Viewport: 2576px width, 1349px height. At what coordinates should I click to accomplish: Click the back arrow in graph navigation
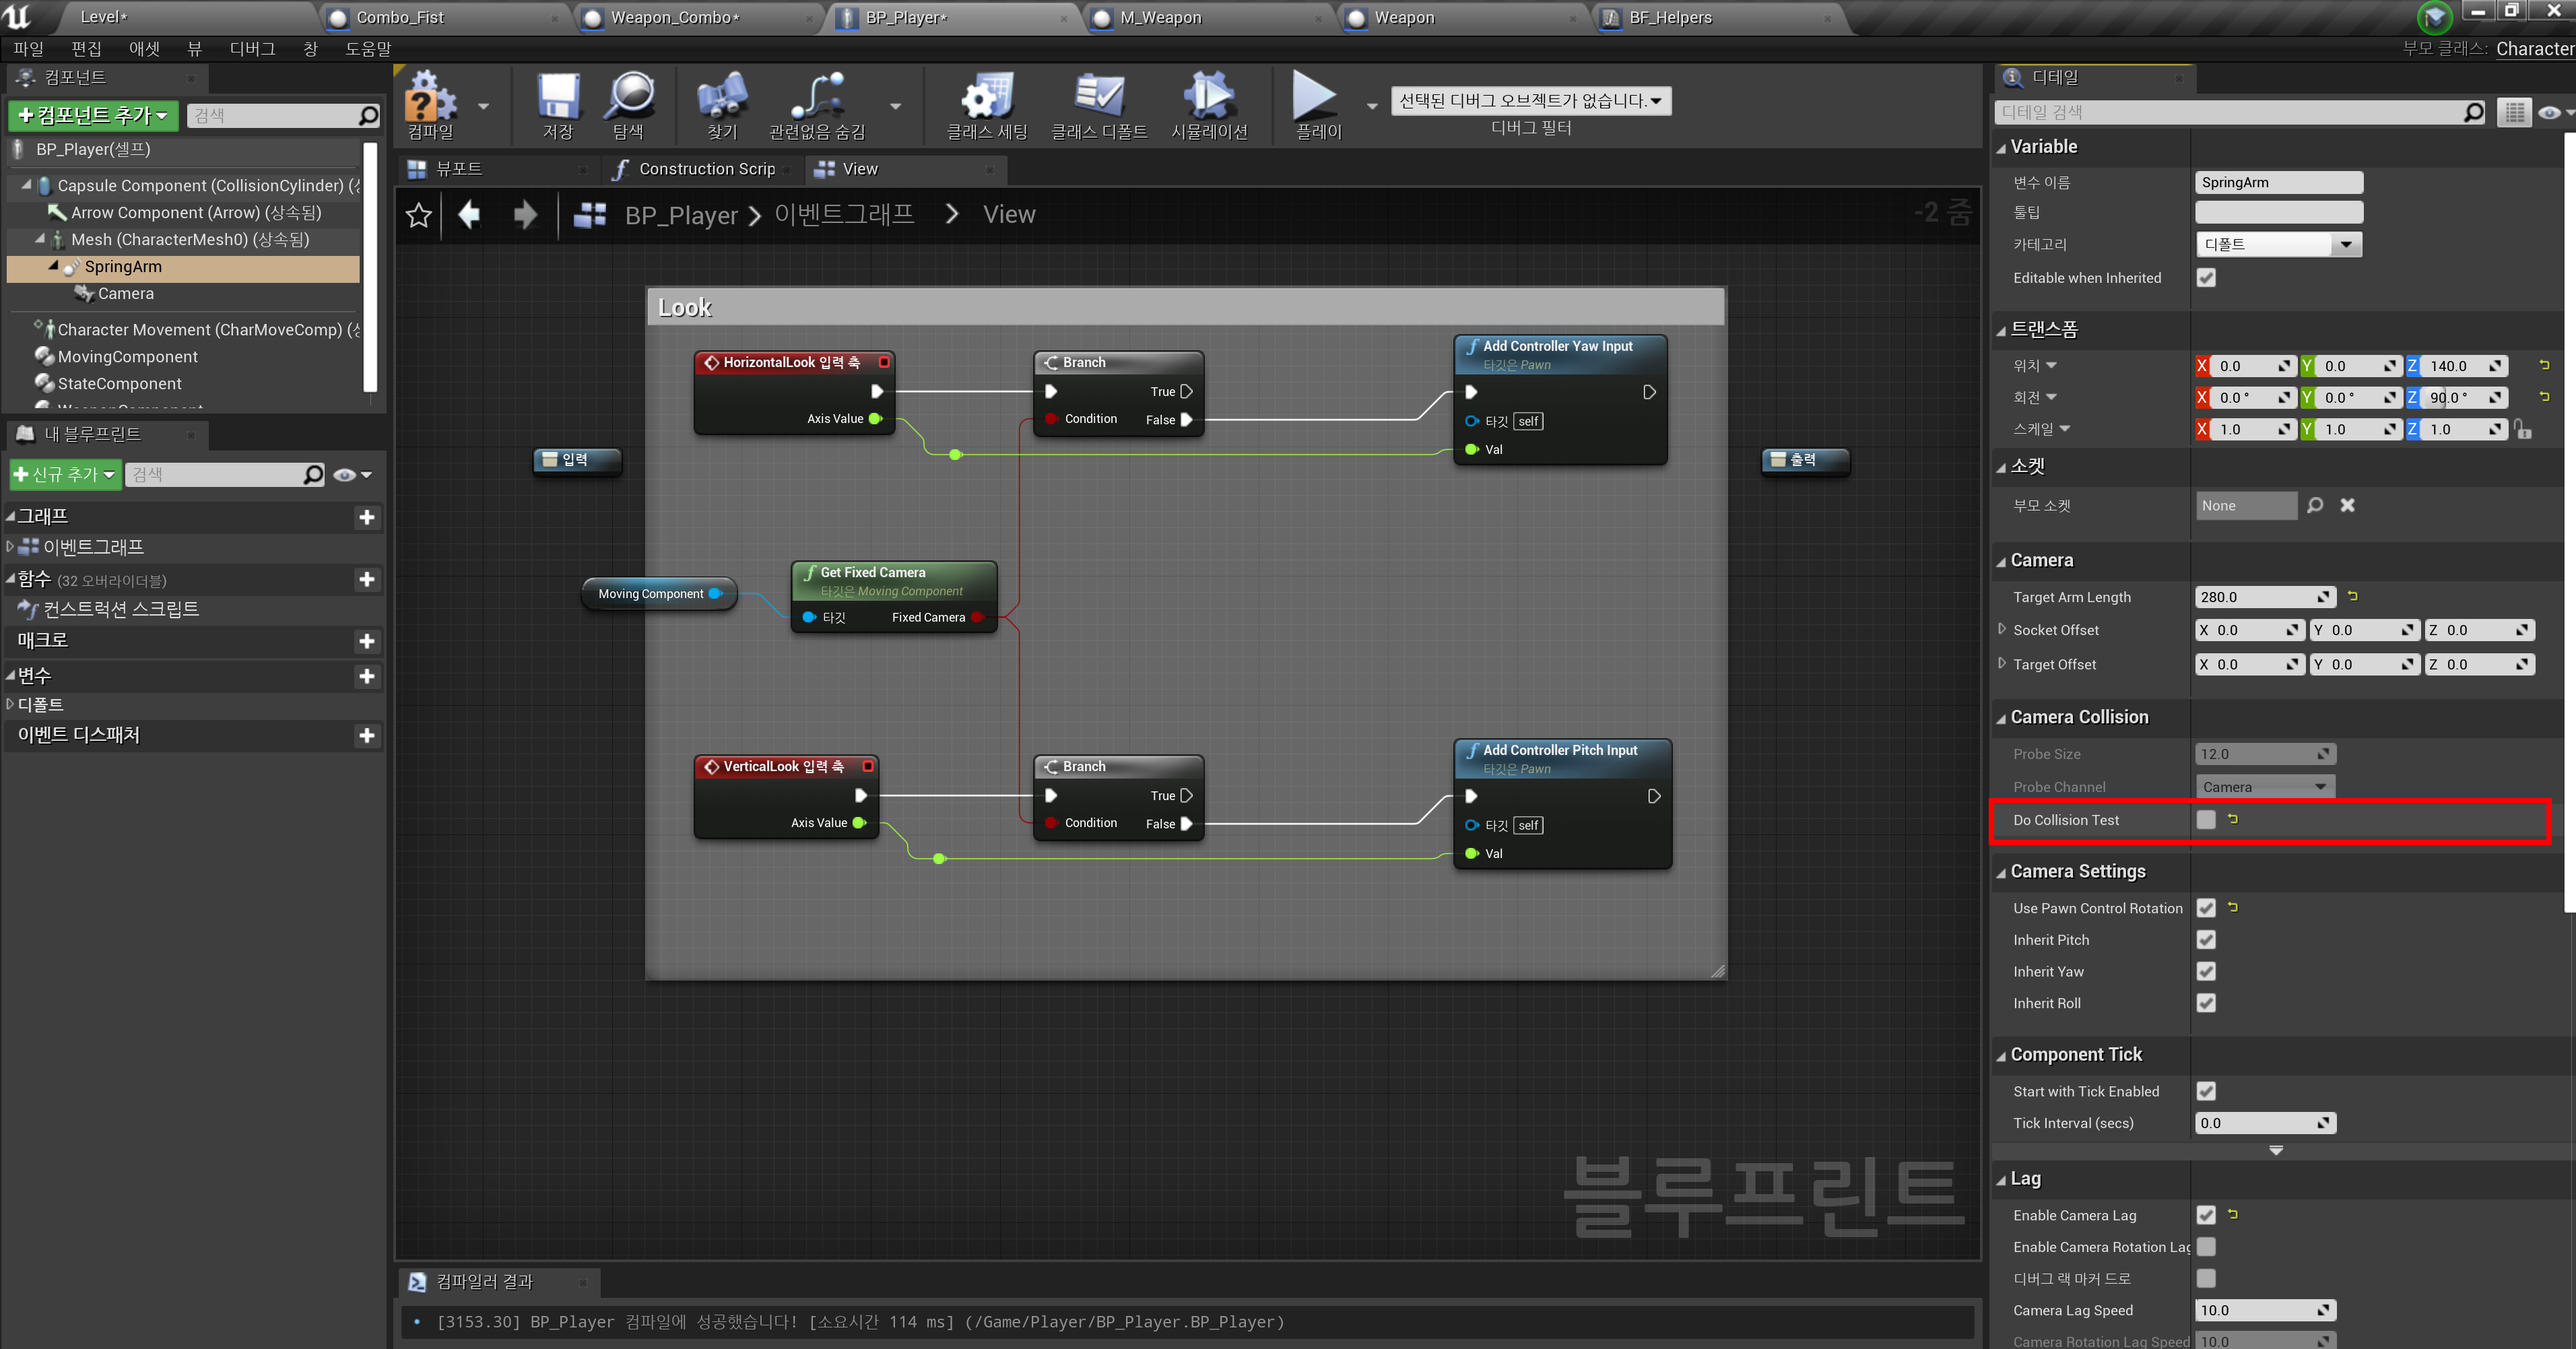pos(469,214)
